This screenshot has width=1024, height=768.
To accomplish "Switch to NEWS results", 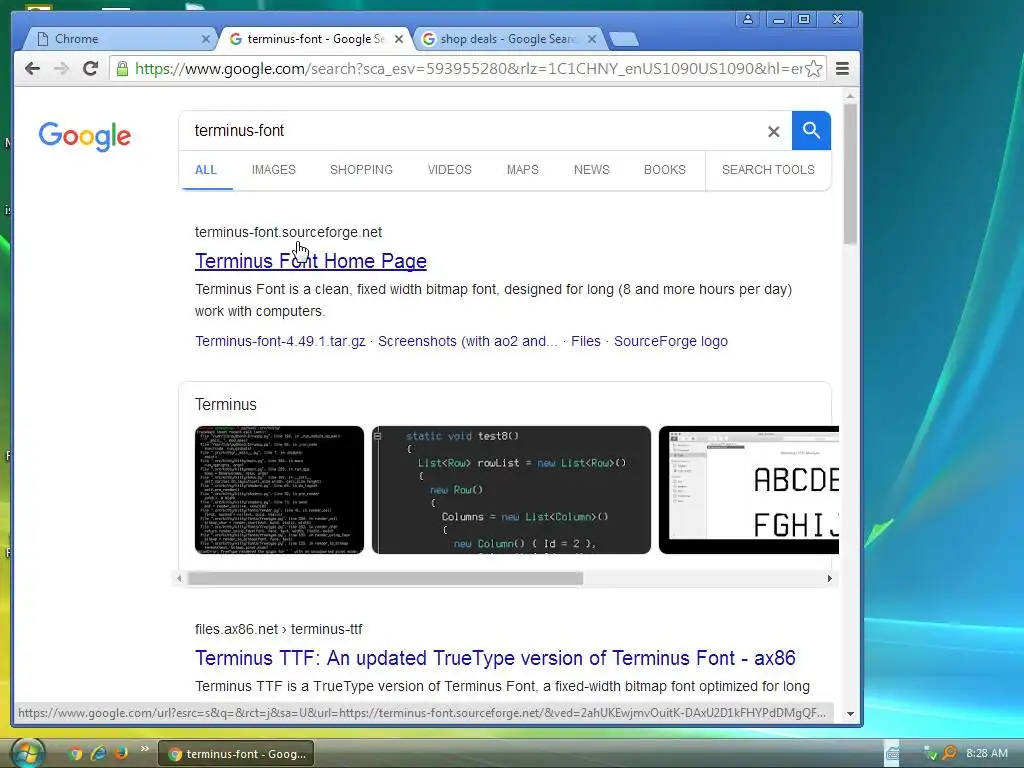I will click(x=592, y=170).
